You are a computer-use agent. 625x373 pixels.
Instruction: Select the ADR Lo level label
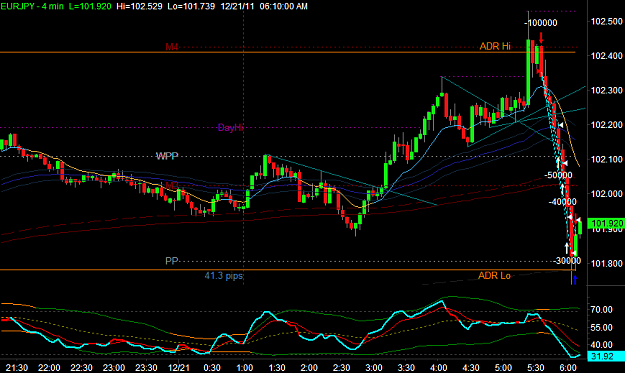point(494,276)
